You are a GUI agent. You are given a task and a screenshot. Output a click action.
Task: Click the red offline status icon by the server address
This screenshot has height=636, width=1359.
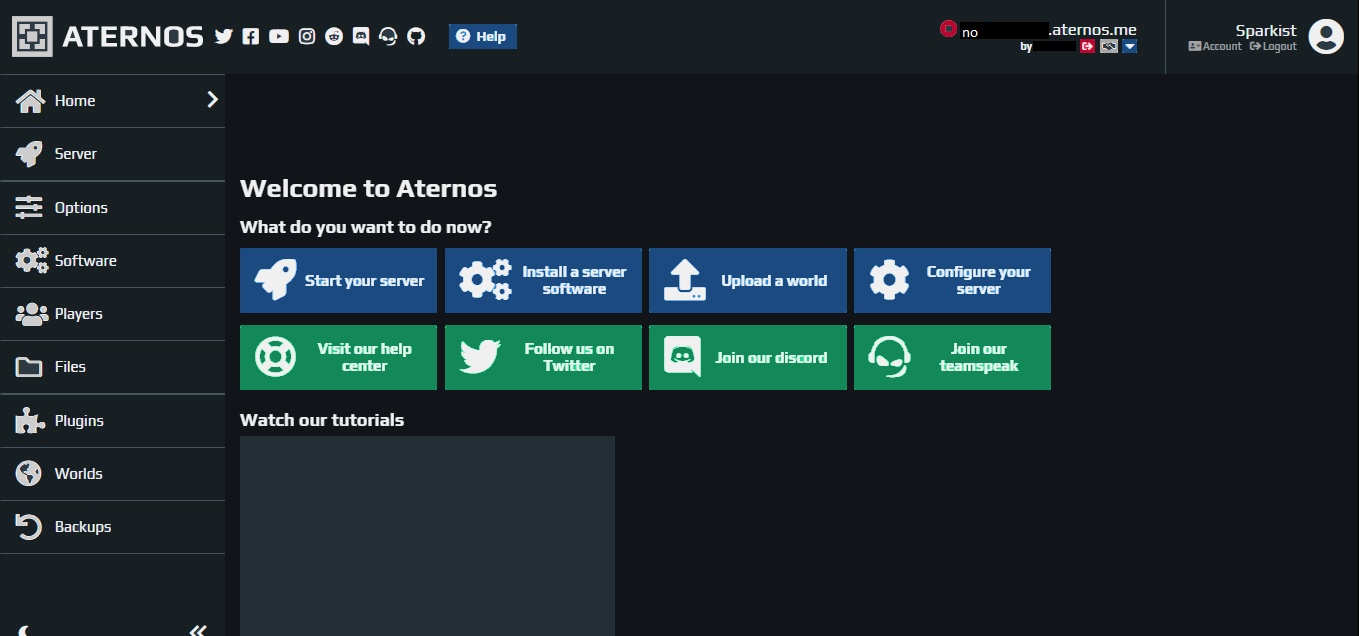tap(948, 29)
